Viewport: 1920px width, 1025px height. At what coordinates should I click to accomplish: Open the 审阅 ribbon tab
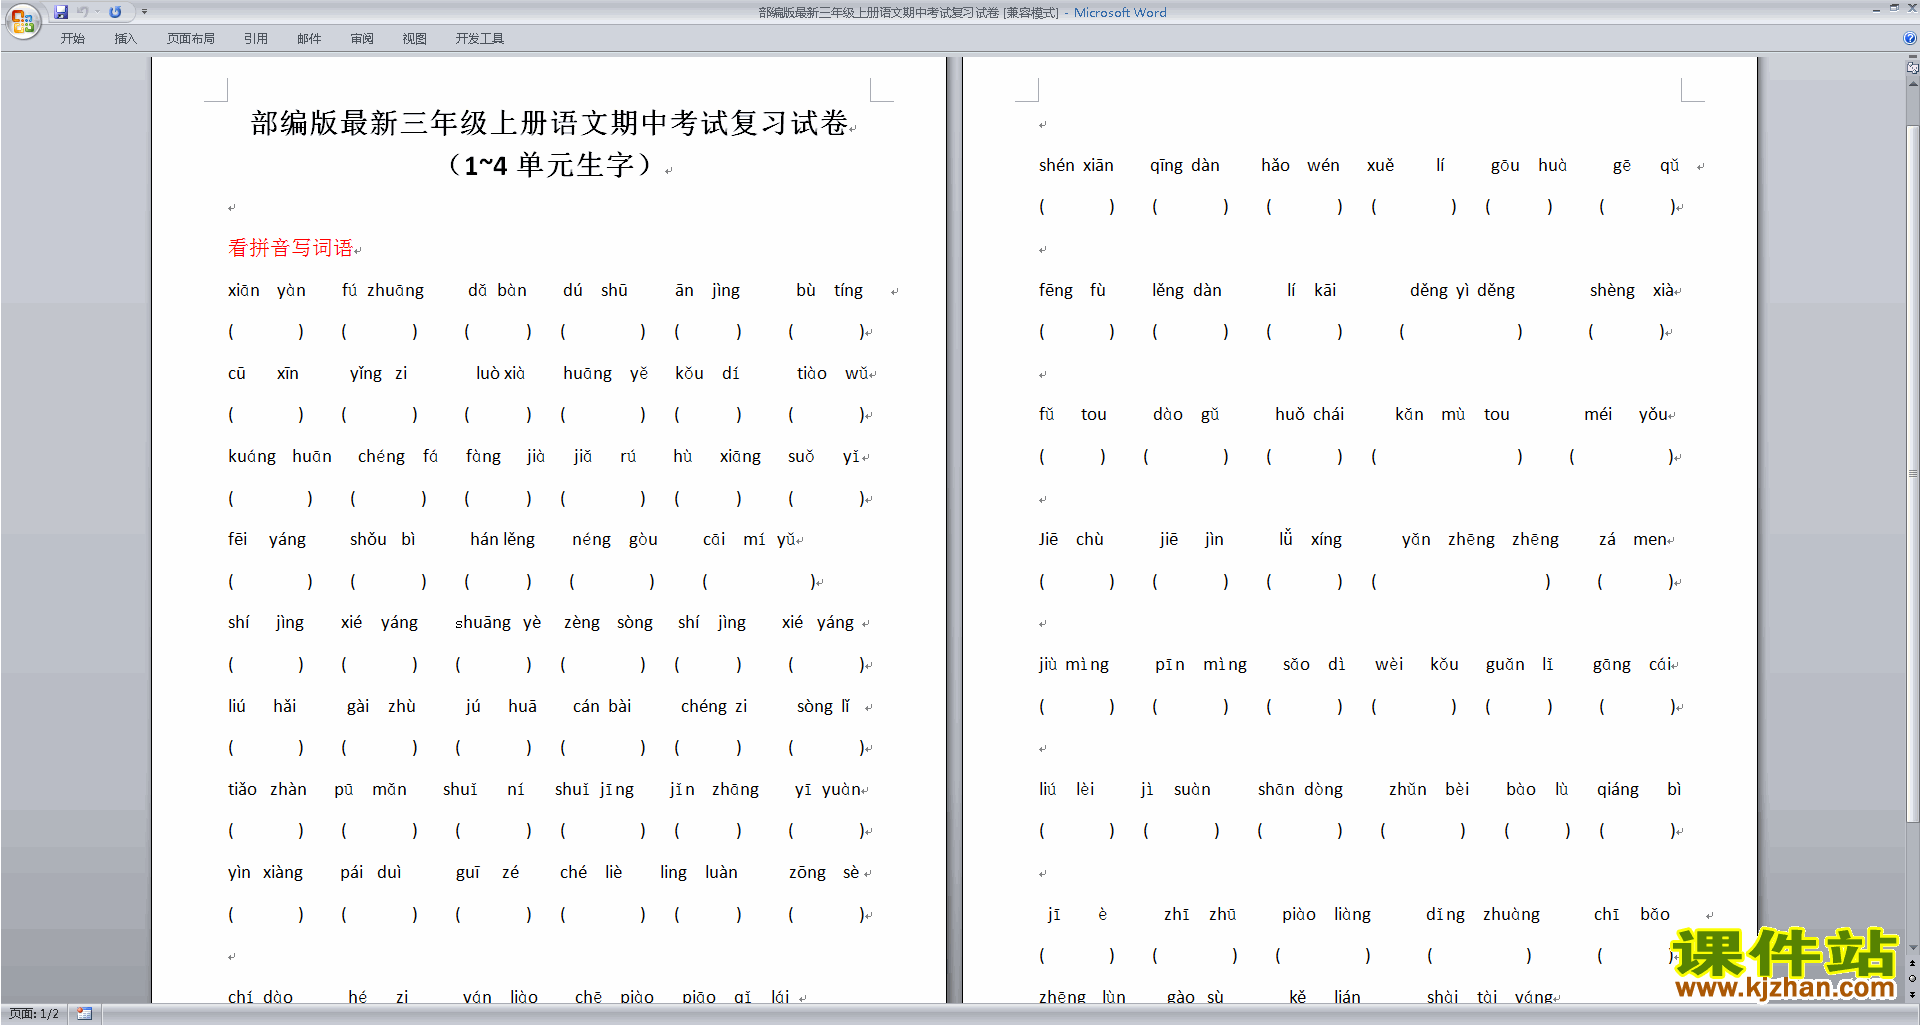point(362,38)
